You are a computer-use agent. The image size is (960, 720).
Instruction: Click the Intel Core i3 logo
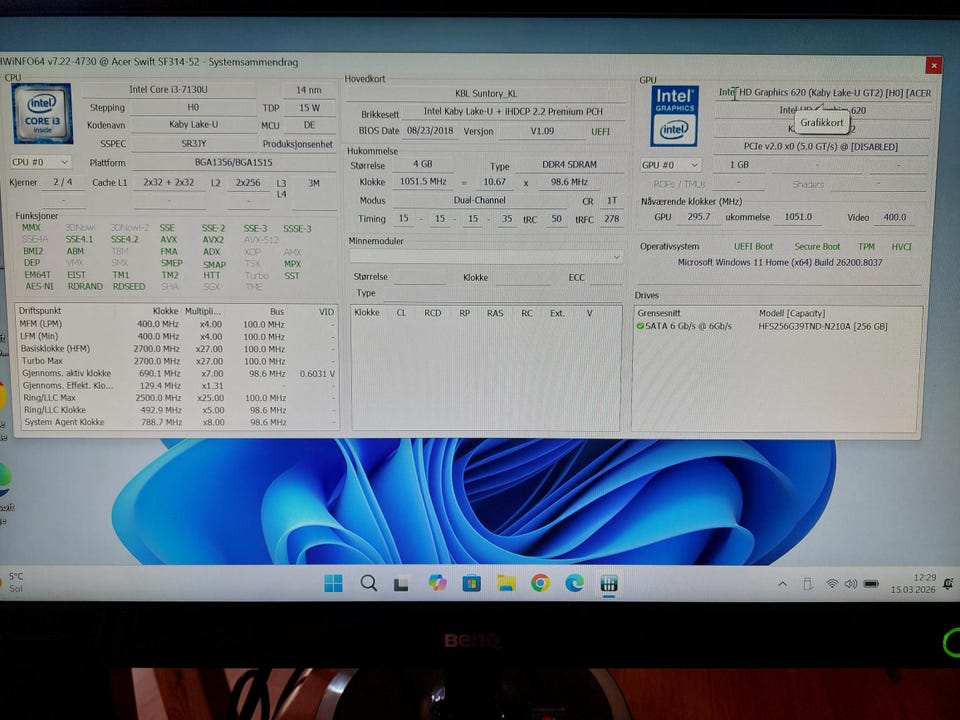pyautogui.click(x=42, y=113)
